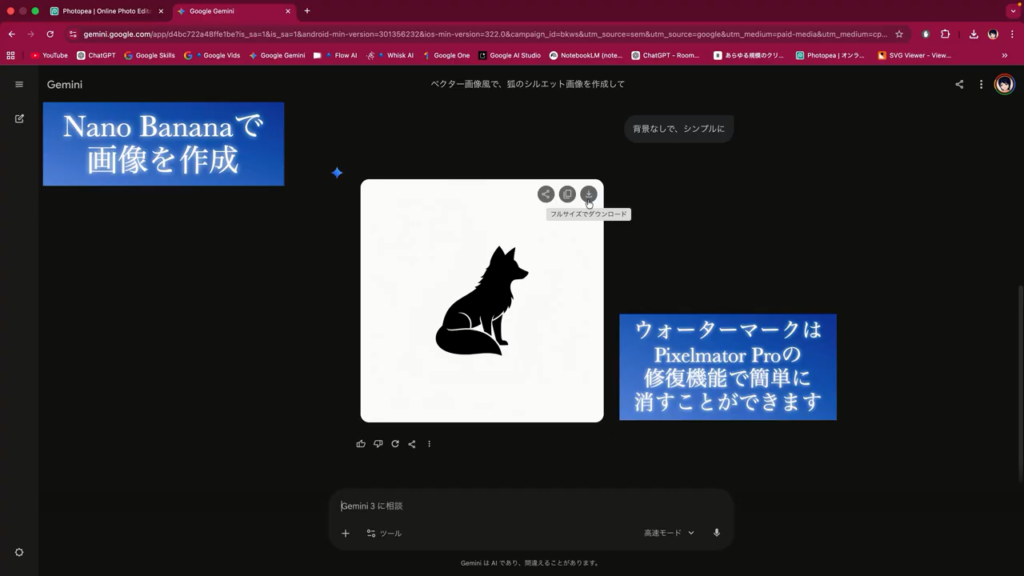Switch to the Photopea browser tab
1024x576 pixels.
point(105,11)
